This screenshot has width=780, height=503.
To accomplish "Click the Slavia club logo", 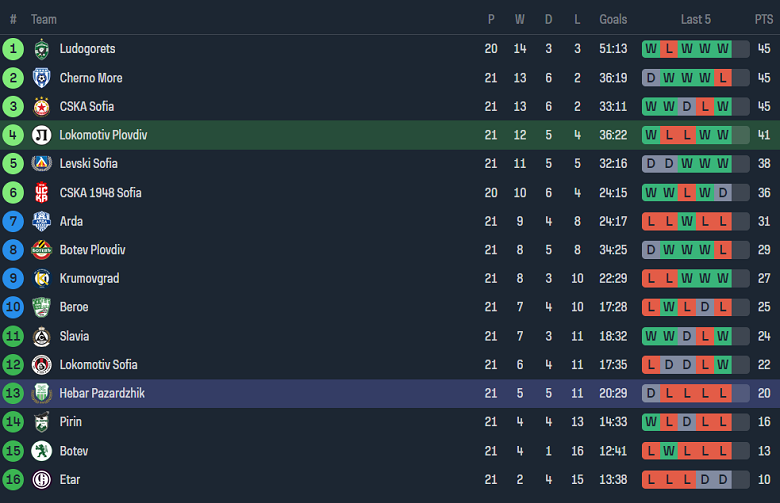I will pyautogui.click(x=42, y=336).
